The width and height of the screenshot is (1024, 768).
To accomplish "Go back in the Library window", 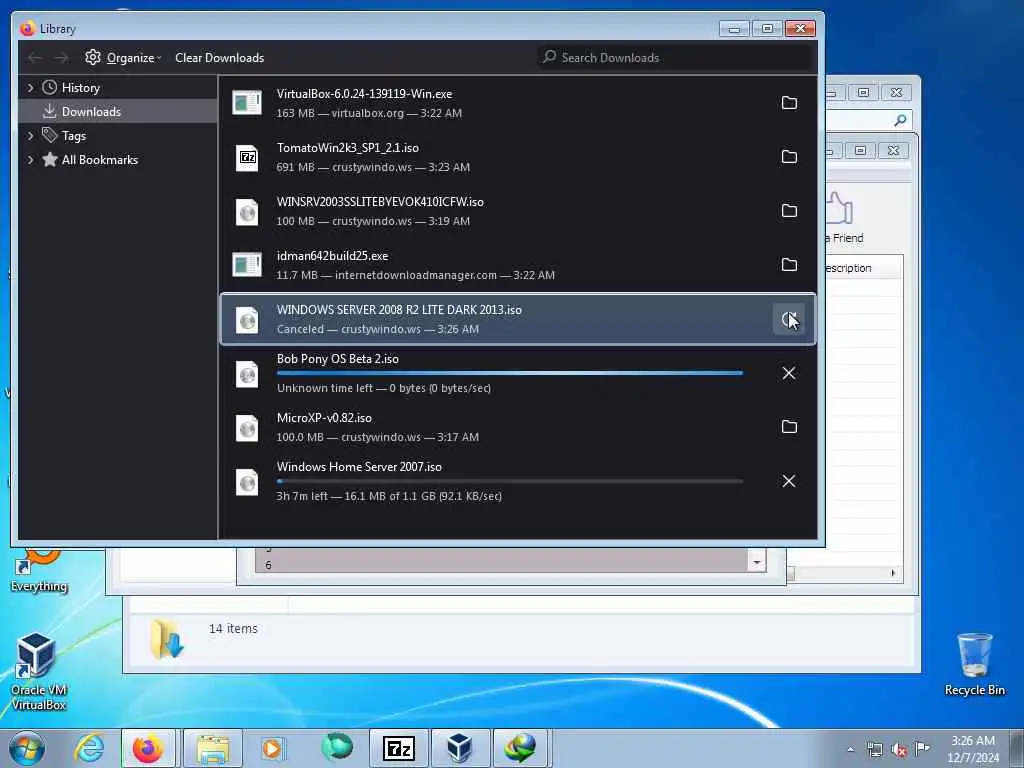I will [35, 58].
